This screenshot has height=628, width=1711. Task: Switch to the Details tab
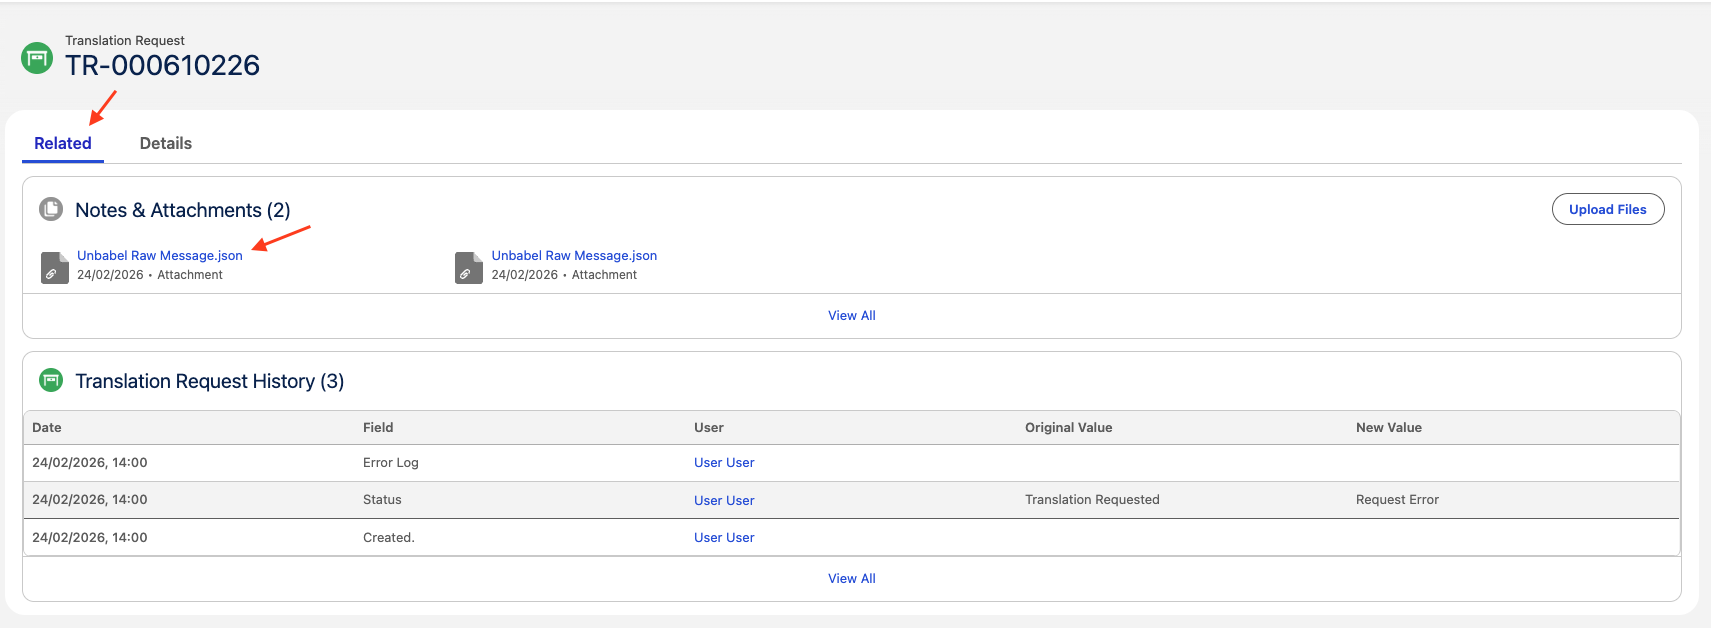(166, 143)
